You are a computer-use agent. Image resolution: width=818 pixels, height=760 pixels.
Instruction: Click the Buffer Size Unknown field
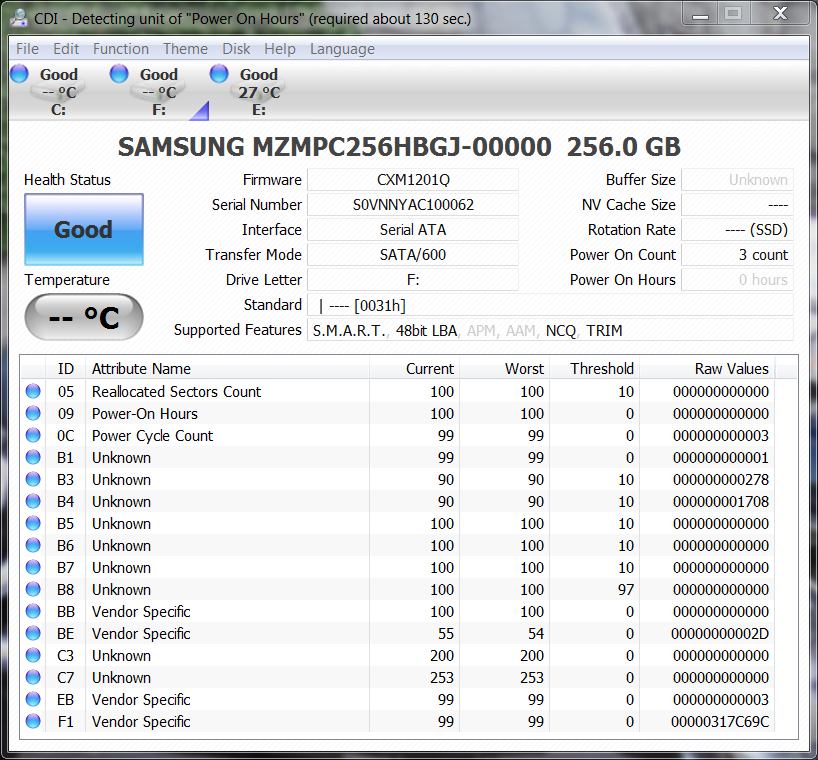(x=738, y=180)
